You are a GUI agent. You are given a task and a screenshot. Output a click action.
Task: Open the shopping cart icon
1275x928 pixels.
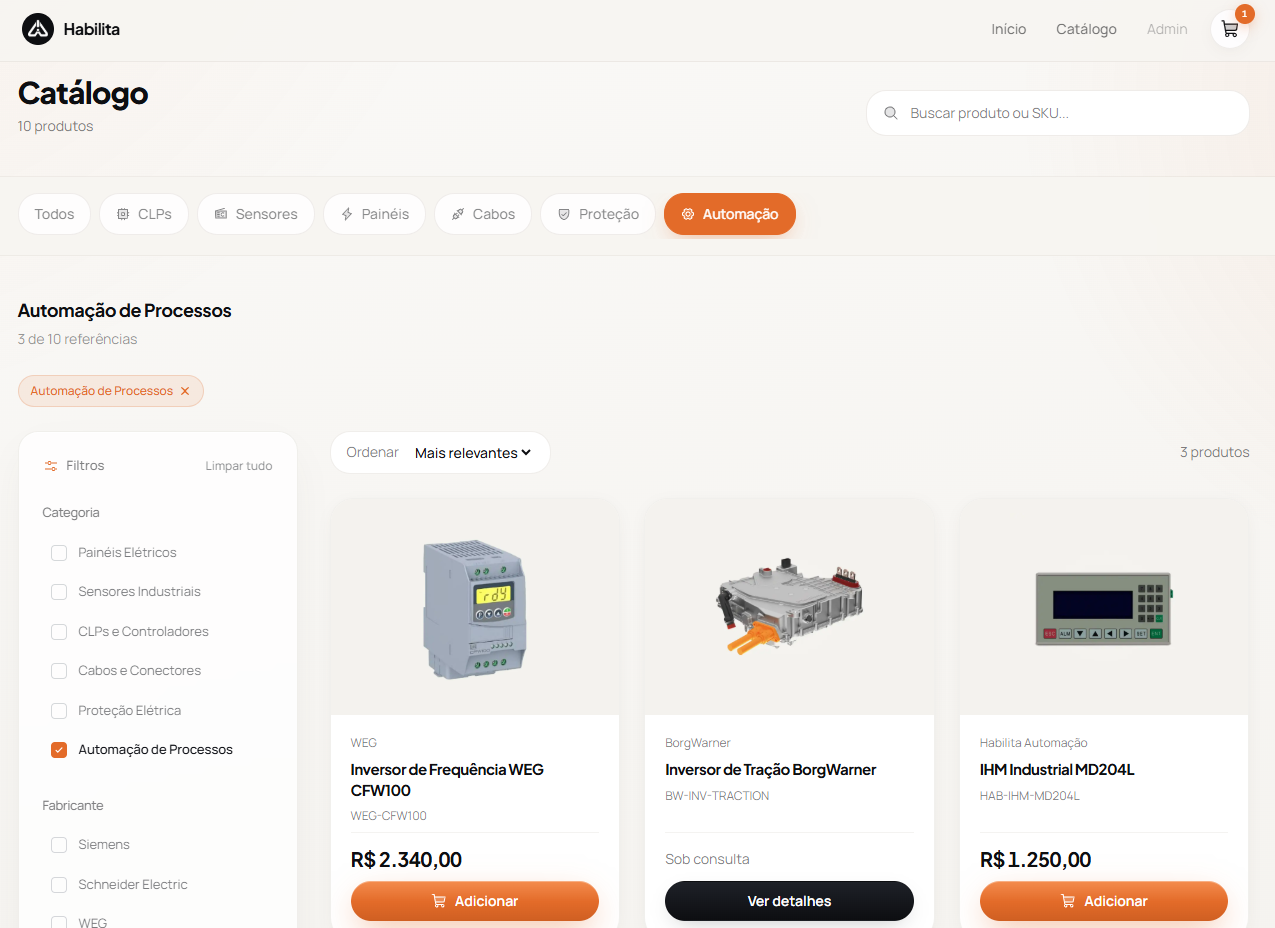click(x=1230, y=29)
